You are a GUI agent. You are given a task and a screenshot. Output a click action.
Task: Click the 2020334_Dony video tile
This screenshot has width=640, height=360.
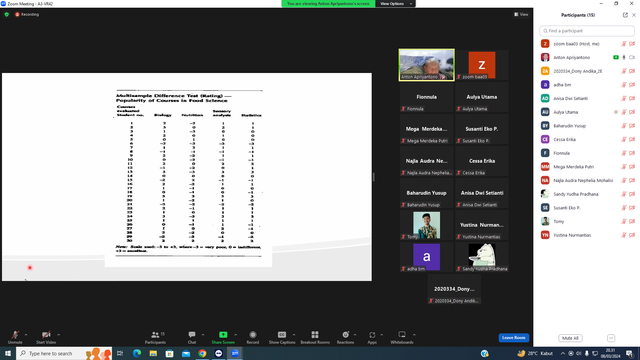454,289
